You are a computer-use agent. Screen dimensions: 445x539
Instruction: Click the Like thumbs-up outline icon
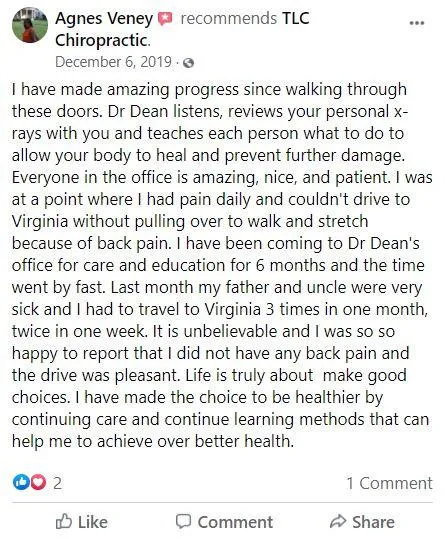tap(64, 521)
